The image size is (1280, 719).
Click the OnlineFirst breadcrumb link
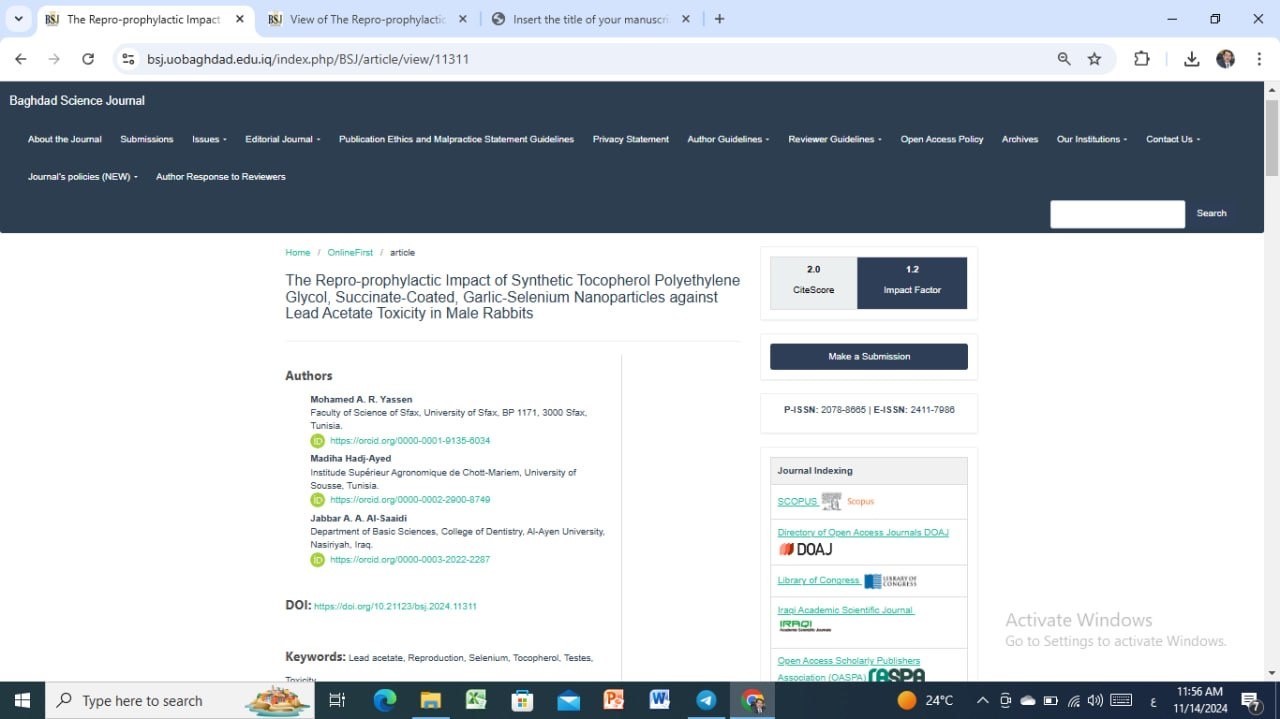pos(350,253)
